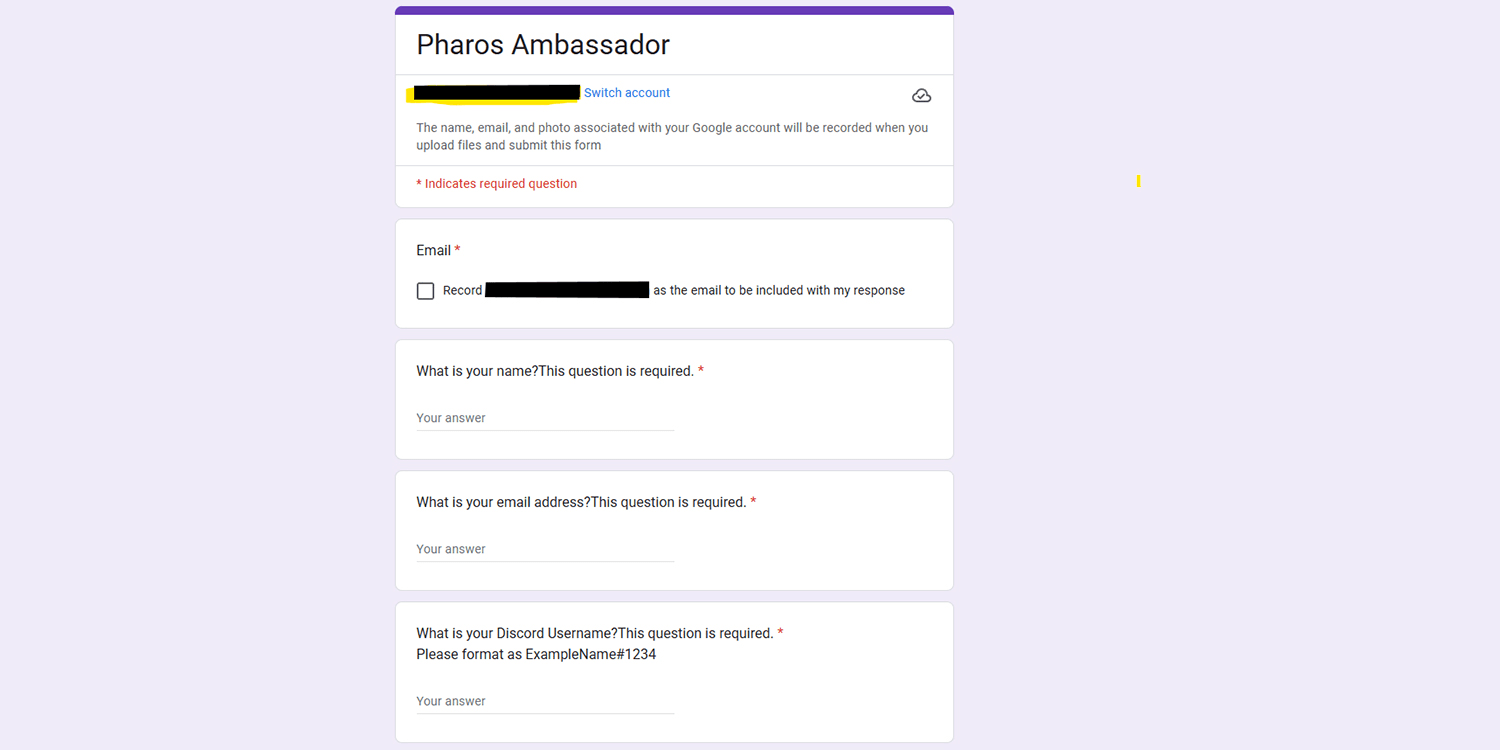Click the Pharos Ambassador form title
Image resolution: width=1500 pixels, height=750 pixels.
543,45
